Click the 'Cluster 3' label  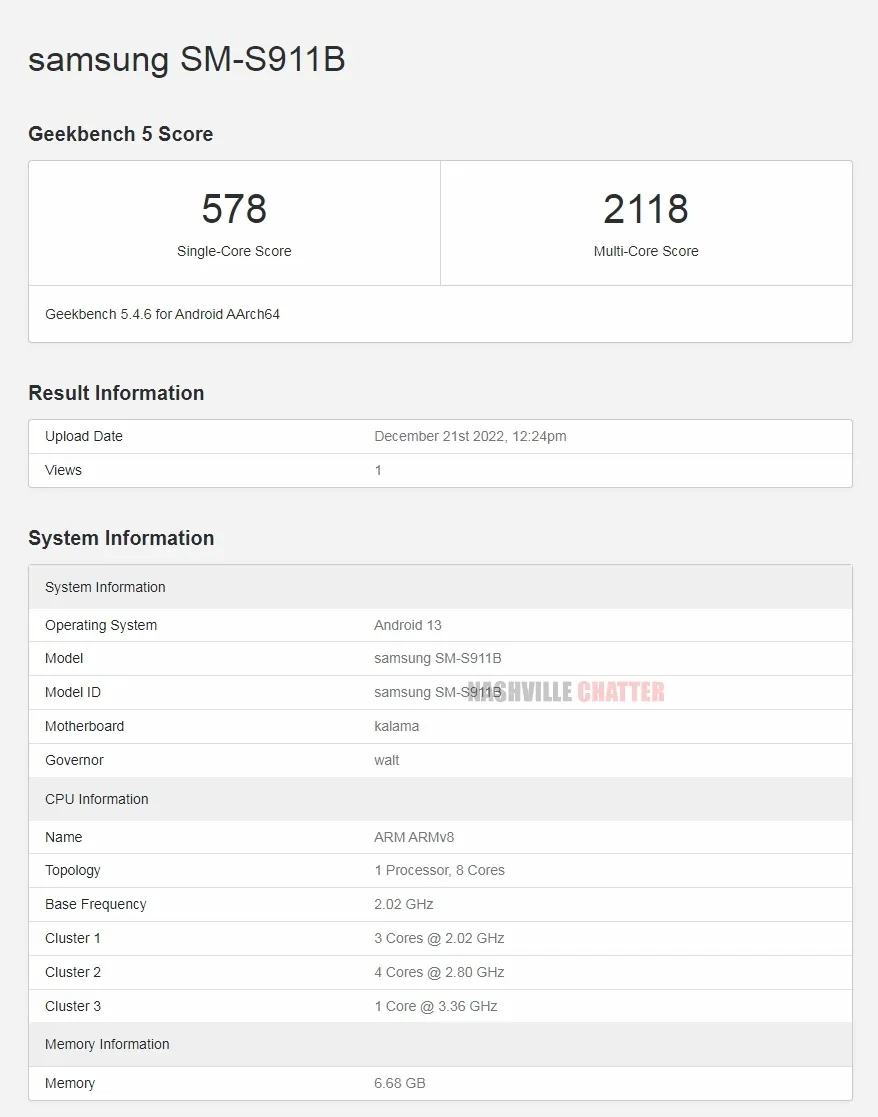73,1006
